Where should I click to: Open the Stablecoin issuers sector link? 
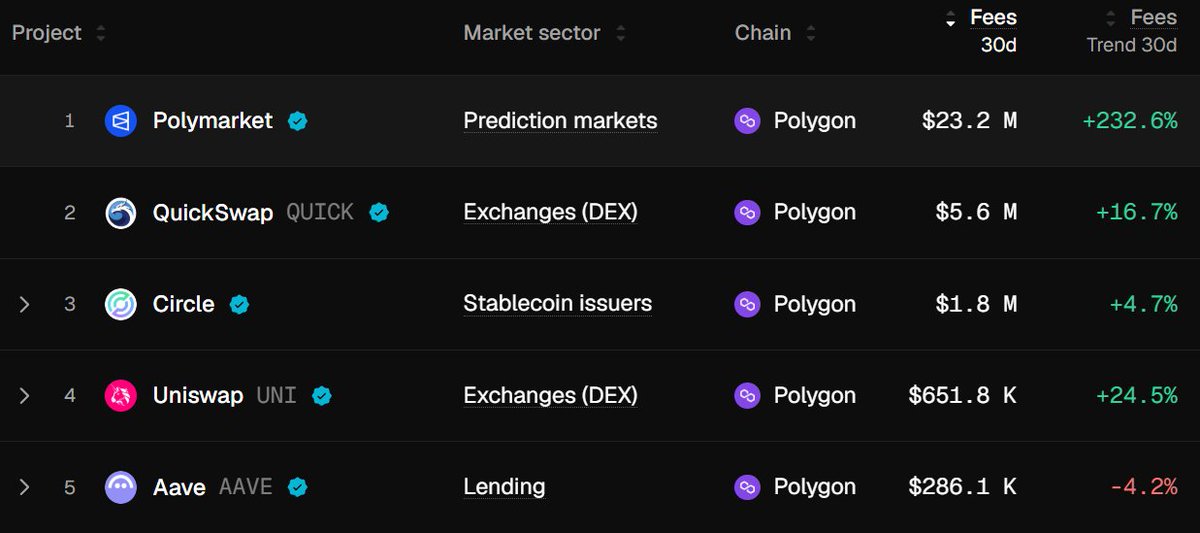(x=557, y=304)
